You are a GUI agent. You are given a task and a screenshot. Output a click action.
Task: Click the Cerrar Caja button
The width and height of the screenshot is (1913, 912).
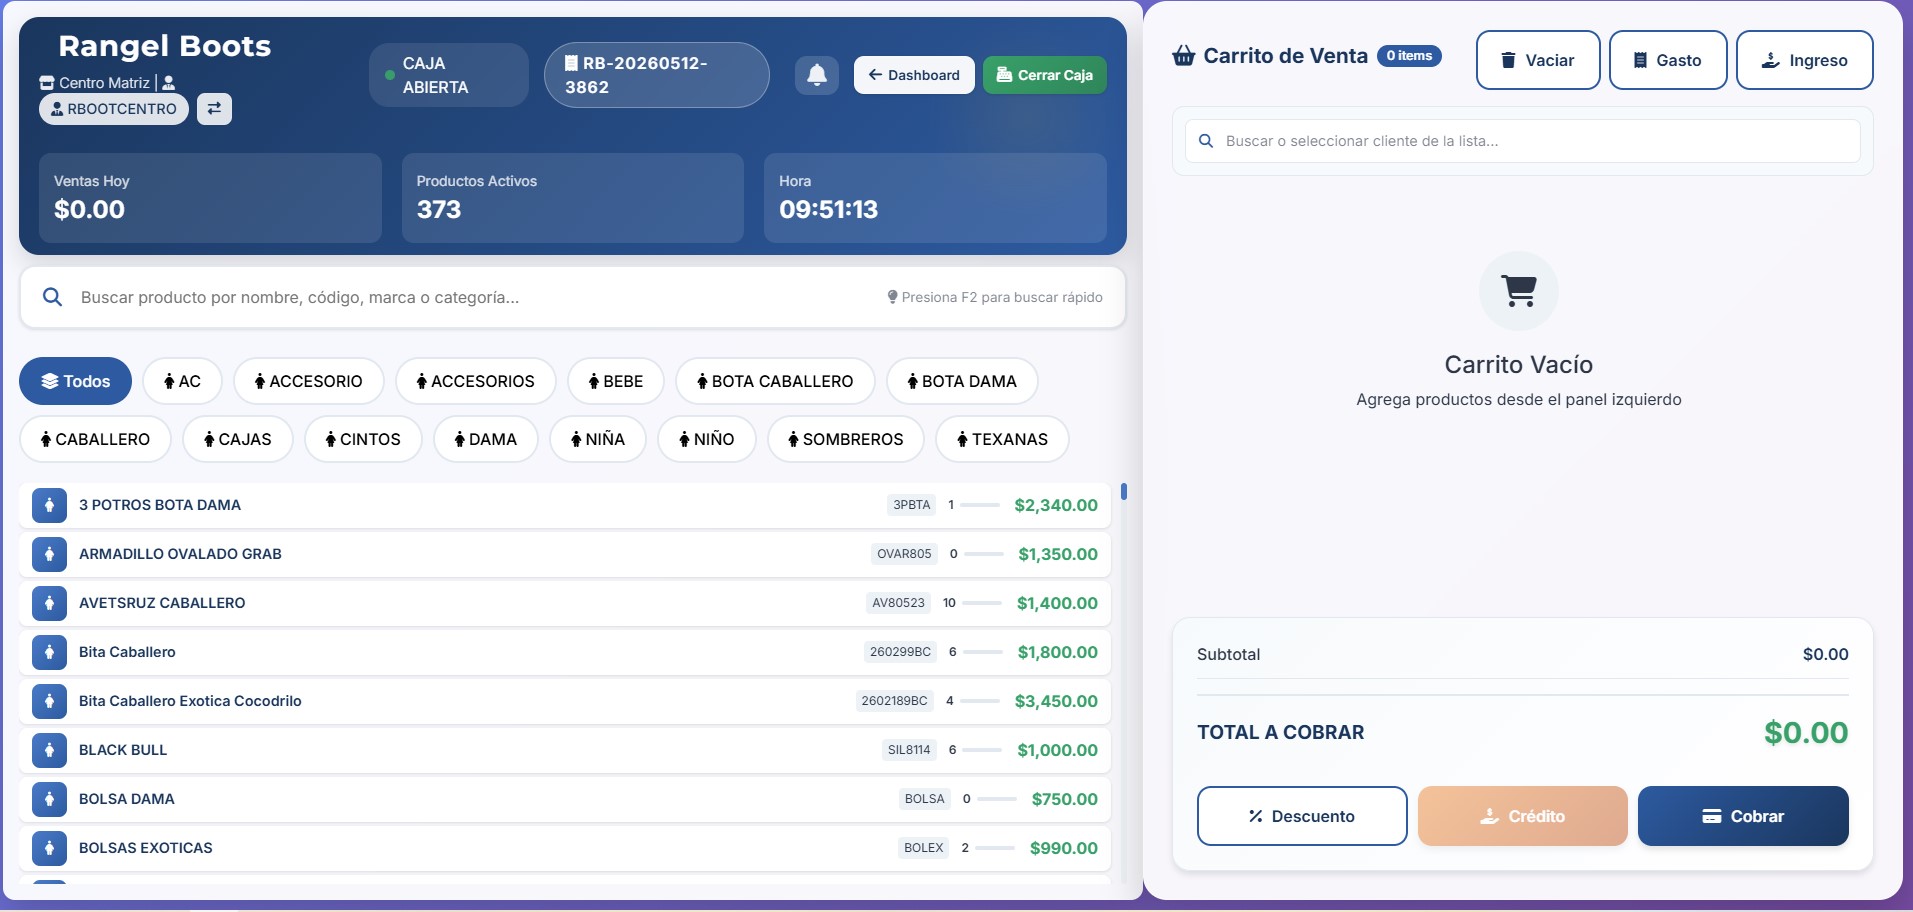[1045, 75]
